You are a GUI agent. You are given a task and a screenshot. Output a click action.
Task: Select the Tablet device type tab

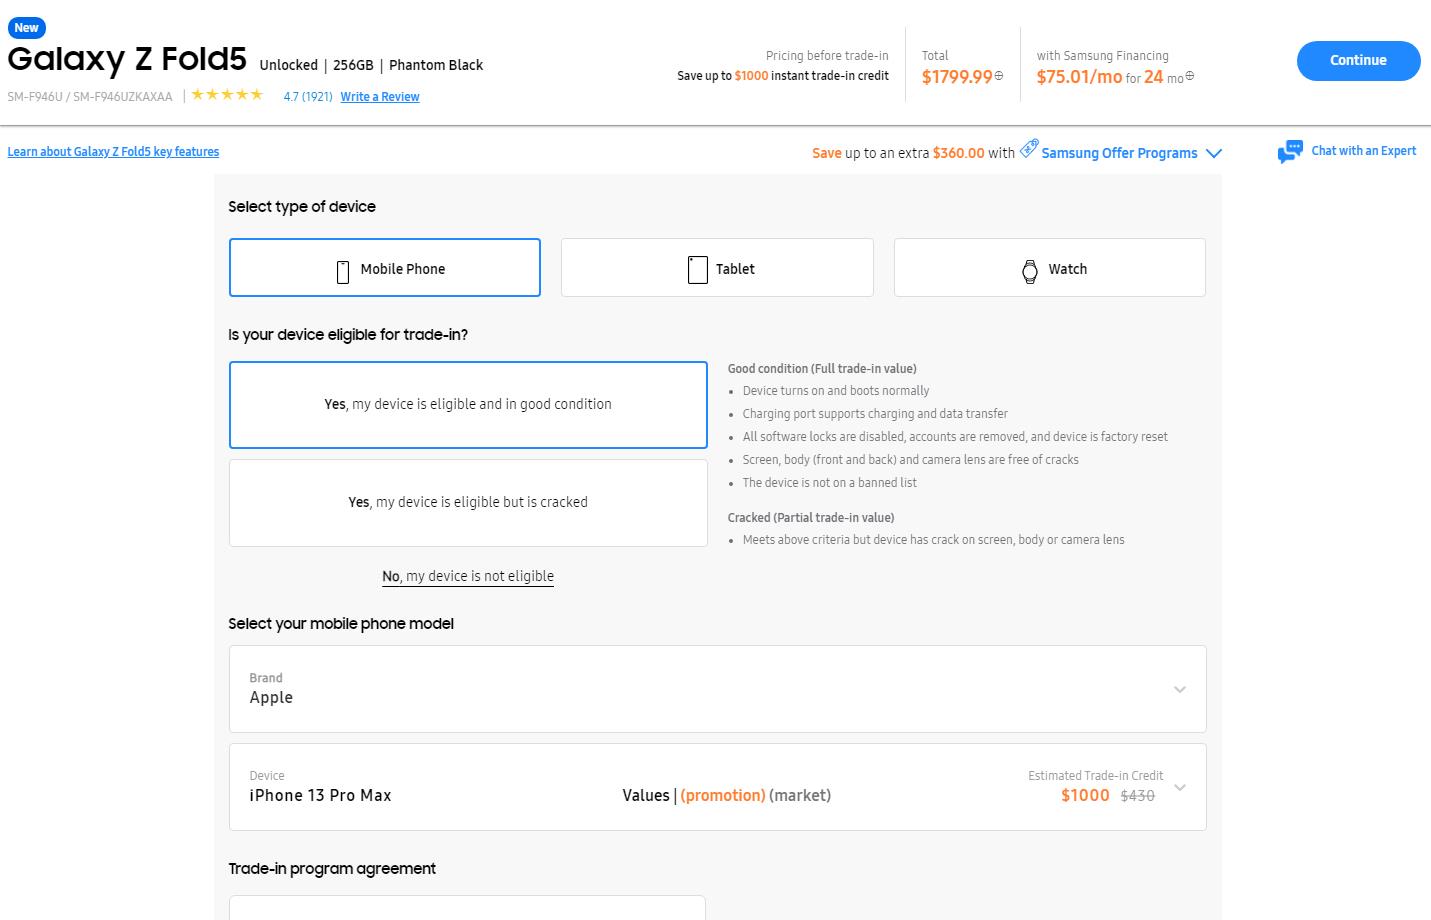(717, 268)
